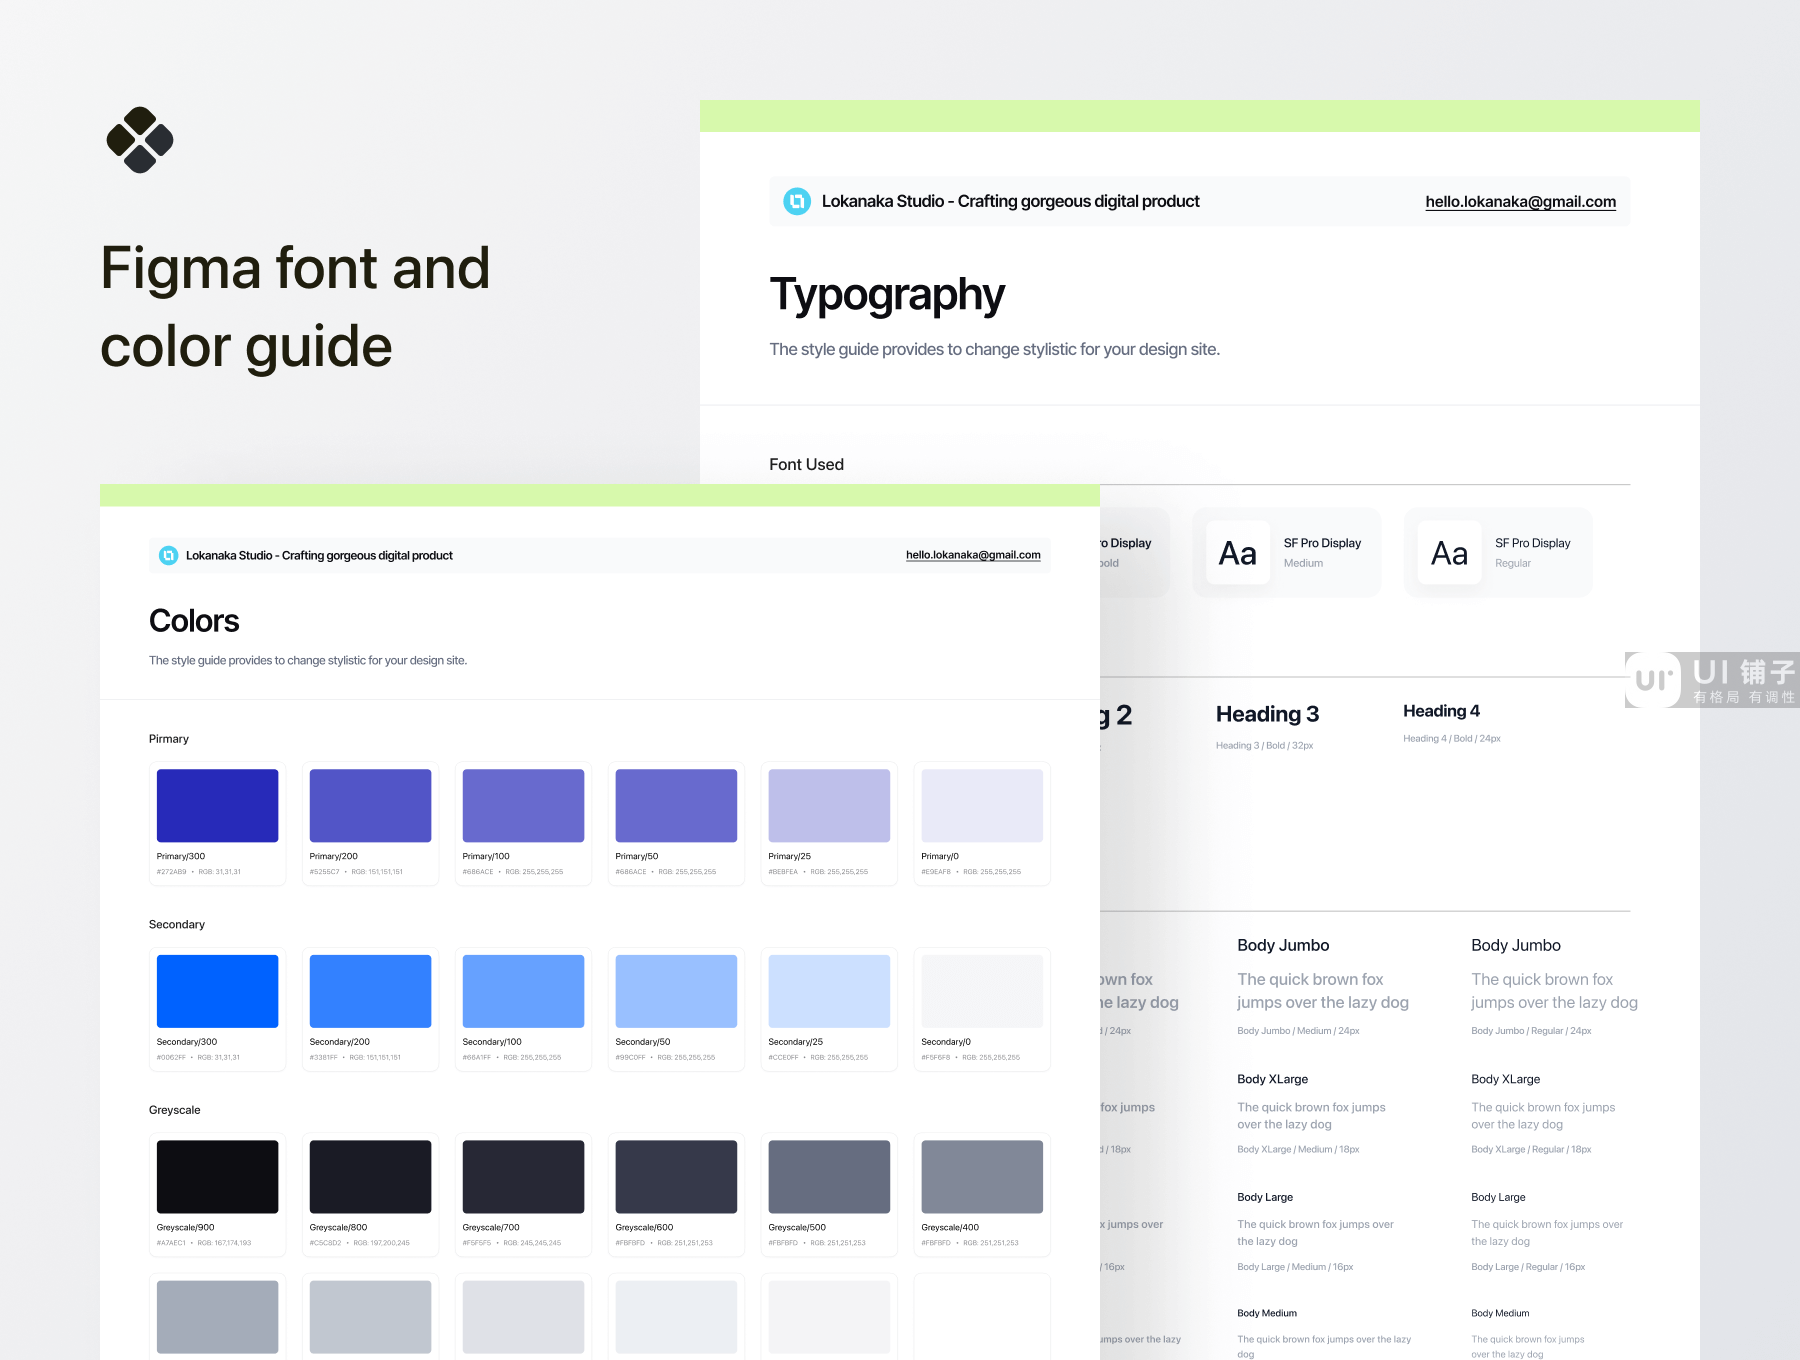Choose the Secondary/300 blue swatch
The height and width of the screenshot is (1360, 1800).
pos(217,991)
